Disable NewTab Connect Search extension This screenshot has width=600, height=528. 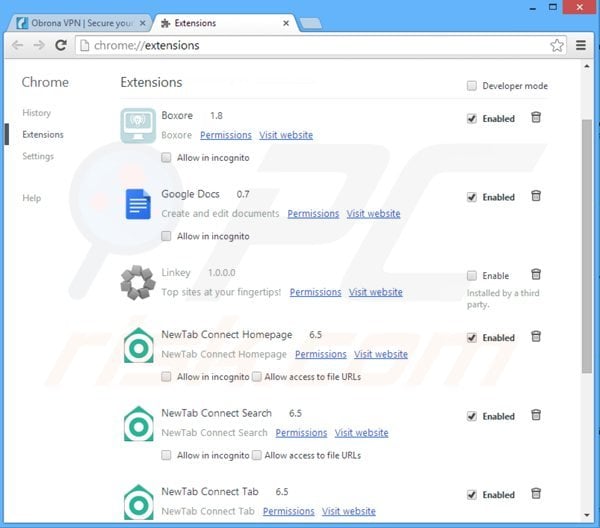tap(472, 416)
